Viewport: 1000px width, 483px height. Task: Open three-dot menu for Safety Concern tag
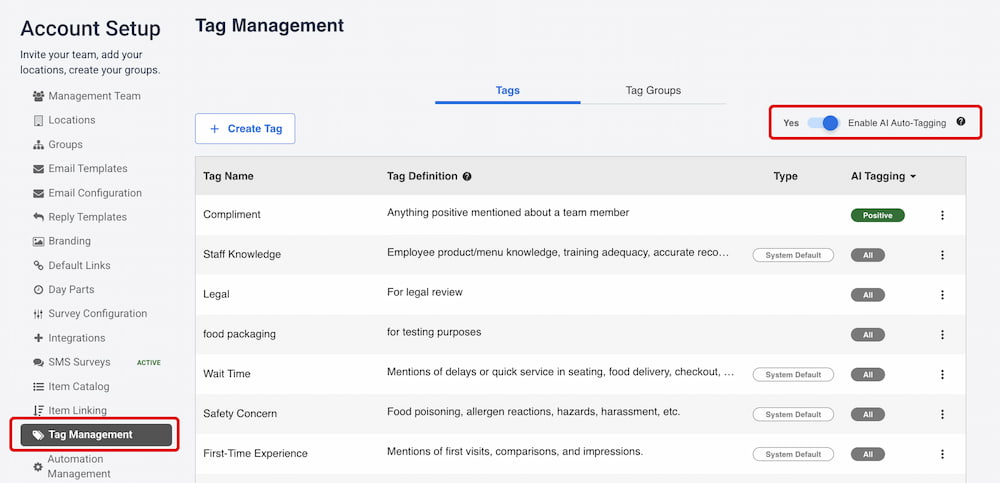click(943, 414)
